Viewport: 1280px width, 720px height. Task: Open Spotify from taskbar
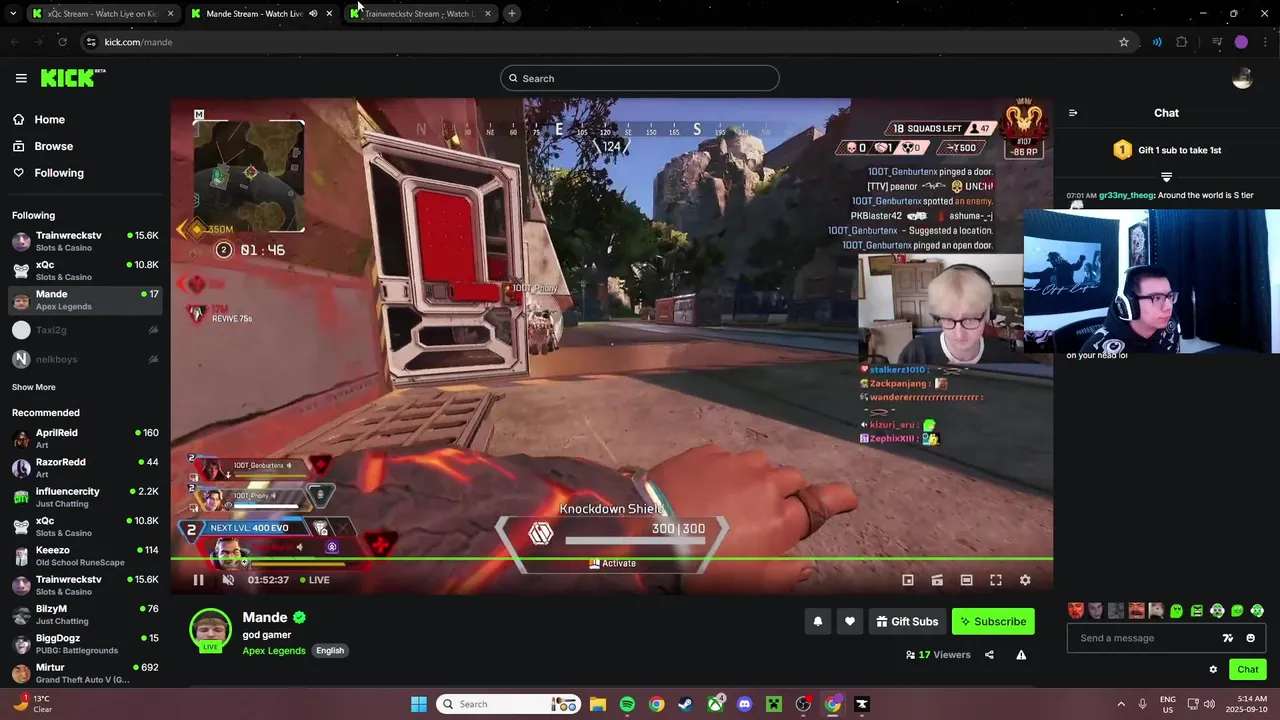point(627,704)
